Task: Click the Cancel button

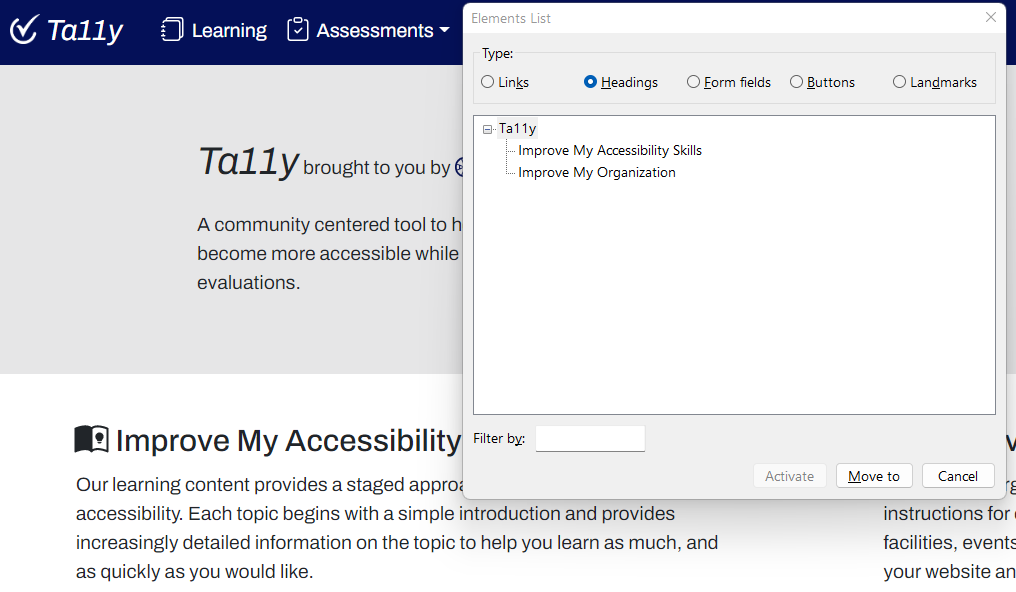Action: 957,475
